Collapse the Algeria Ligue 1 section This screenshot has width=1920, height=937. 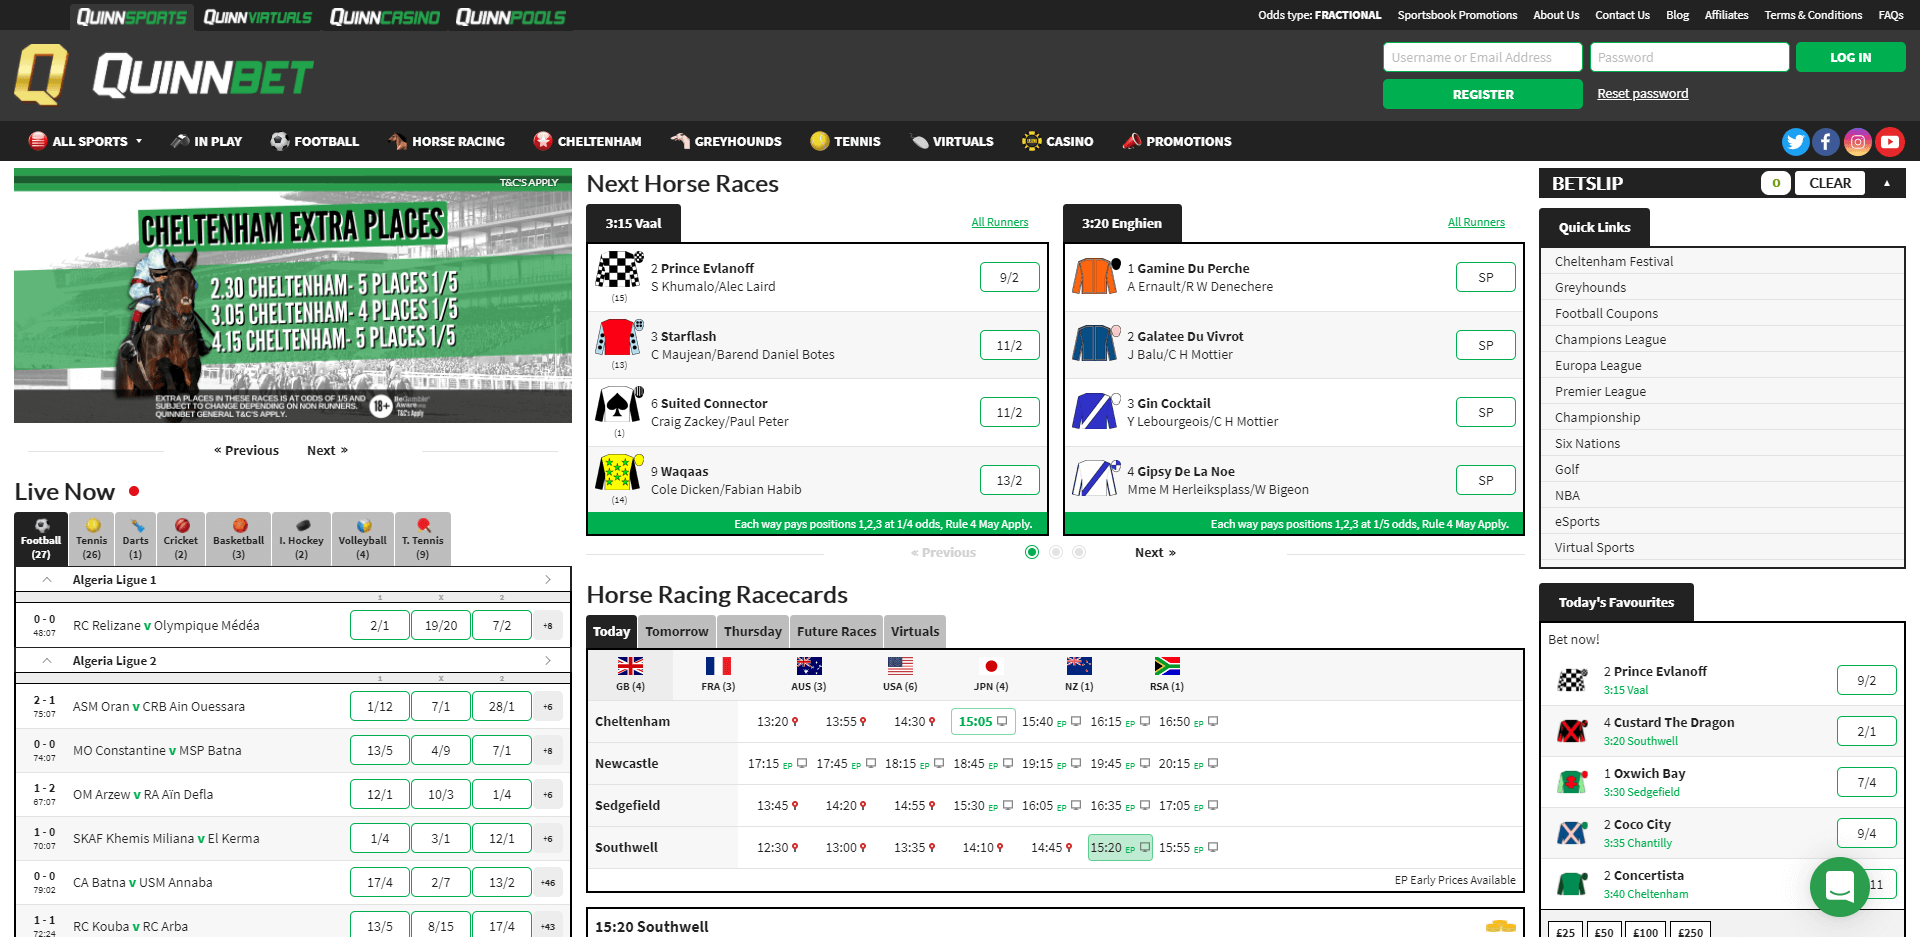(x=45, y=579)
